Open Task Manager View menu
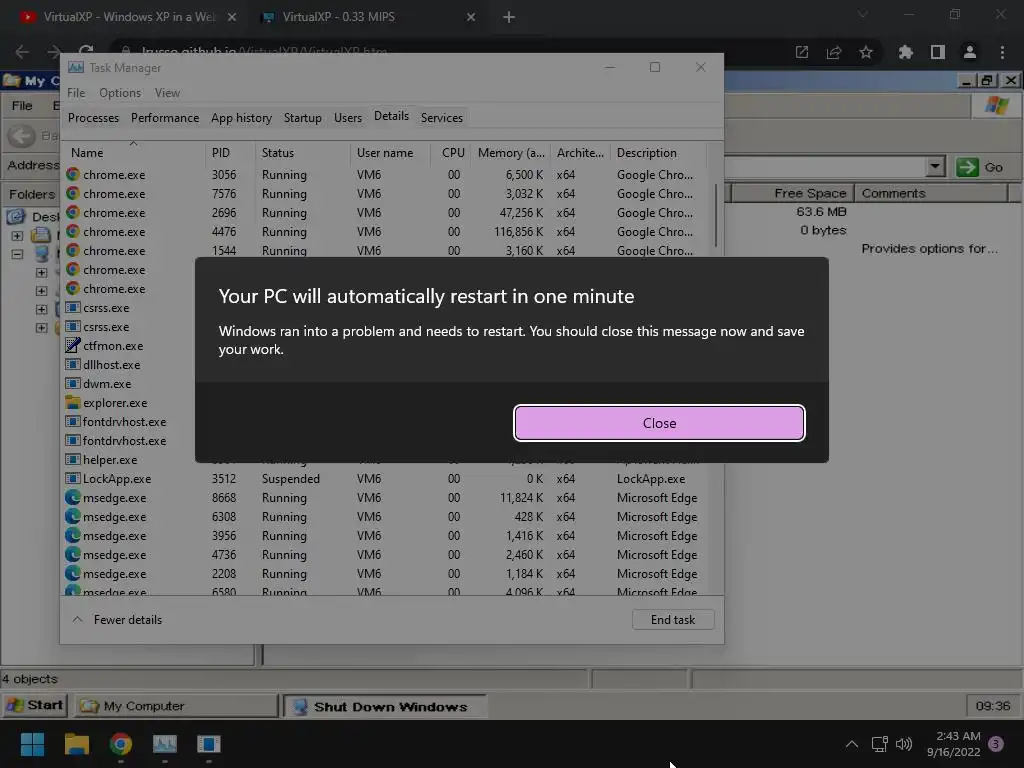The image size is (1024, 768). [x=167, y=93]
